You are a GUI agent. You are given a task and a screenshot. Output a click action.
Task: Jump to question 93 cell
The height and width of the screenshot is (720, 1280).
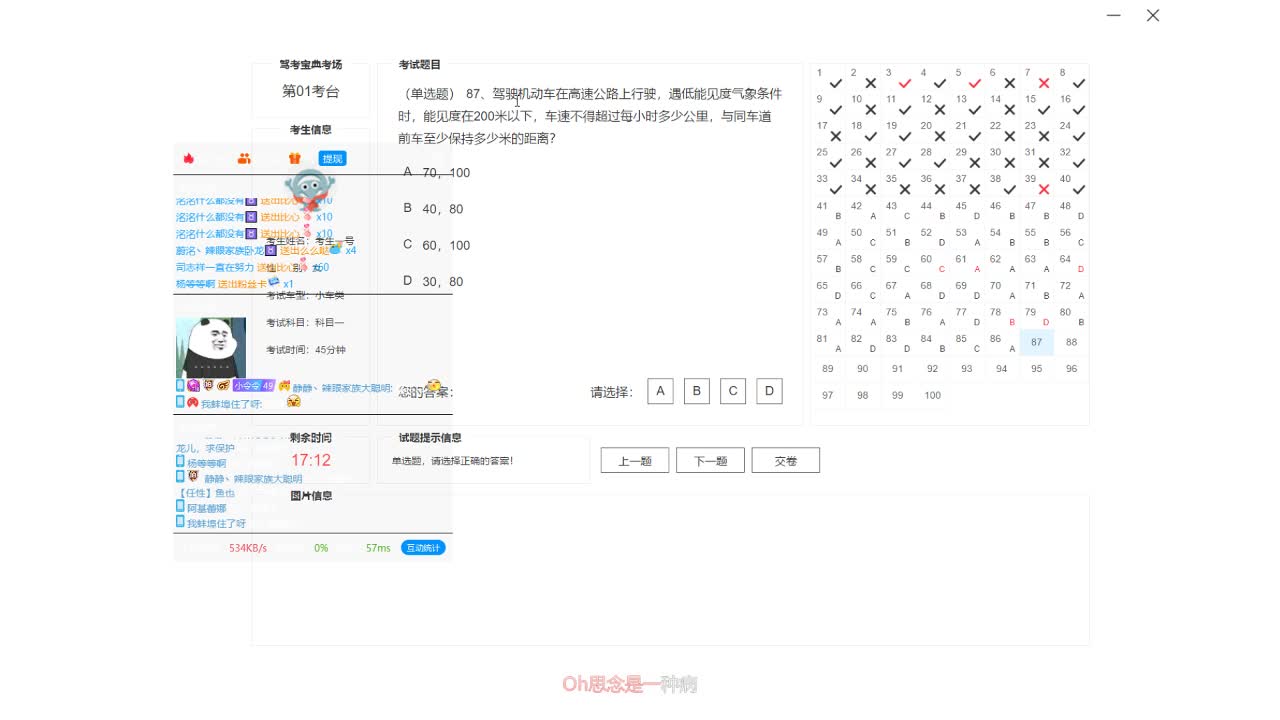click(x=966, y=369)
